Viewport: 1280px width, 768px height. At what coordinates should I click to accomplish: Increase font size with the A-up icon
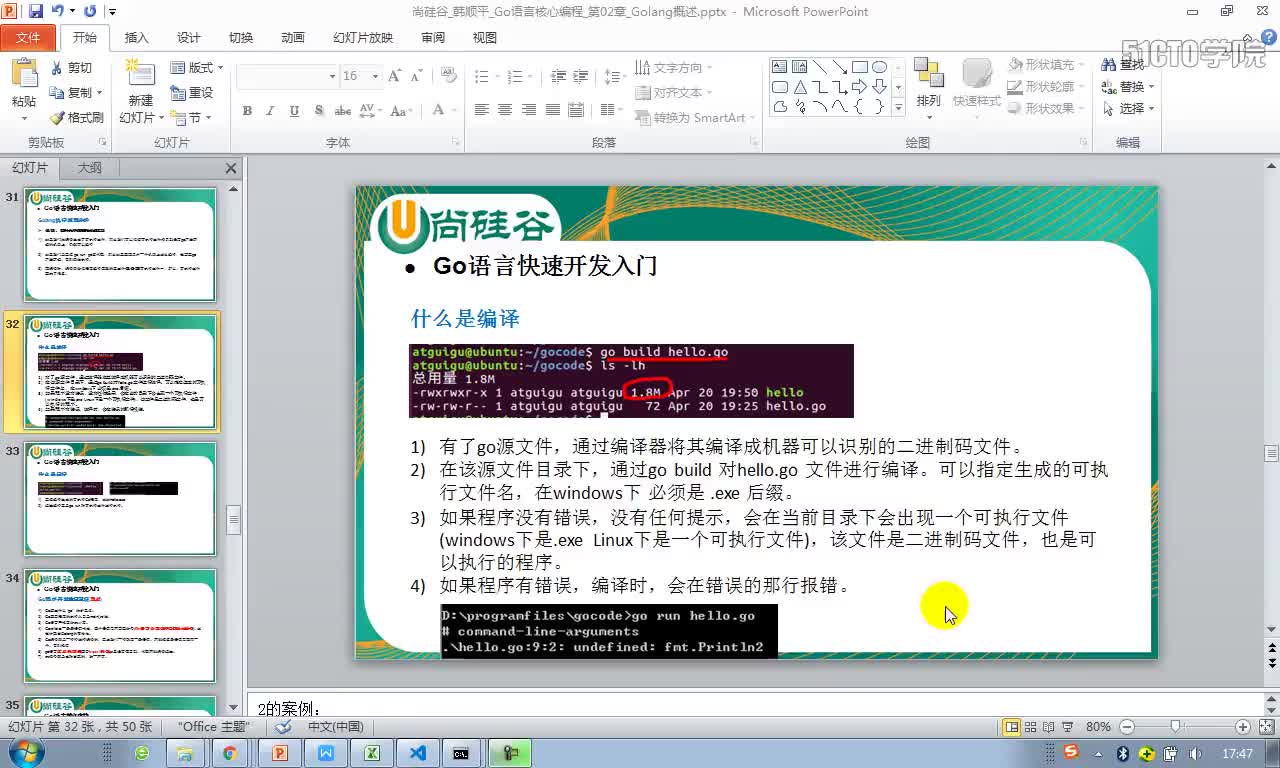(x=394, y=76)
